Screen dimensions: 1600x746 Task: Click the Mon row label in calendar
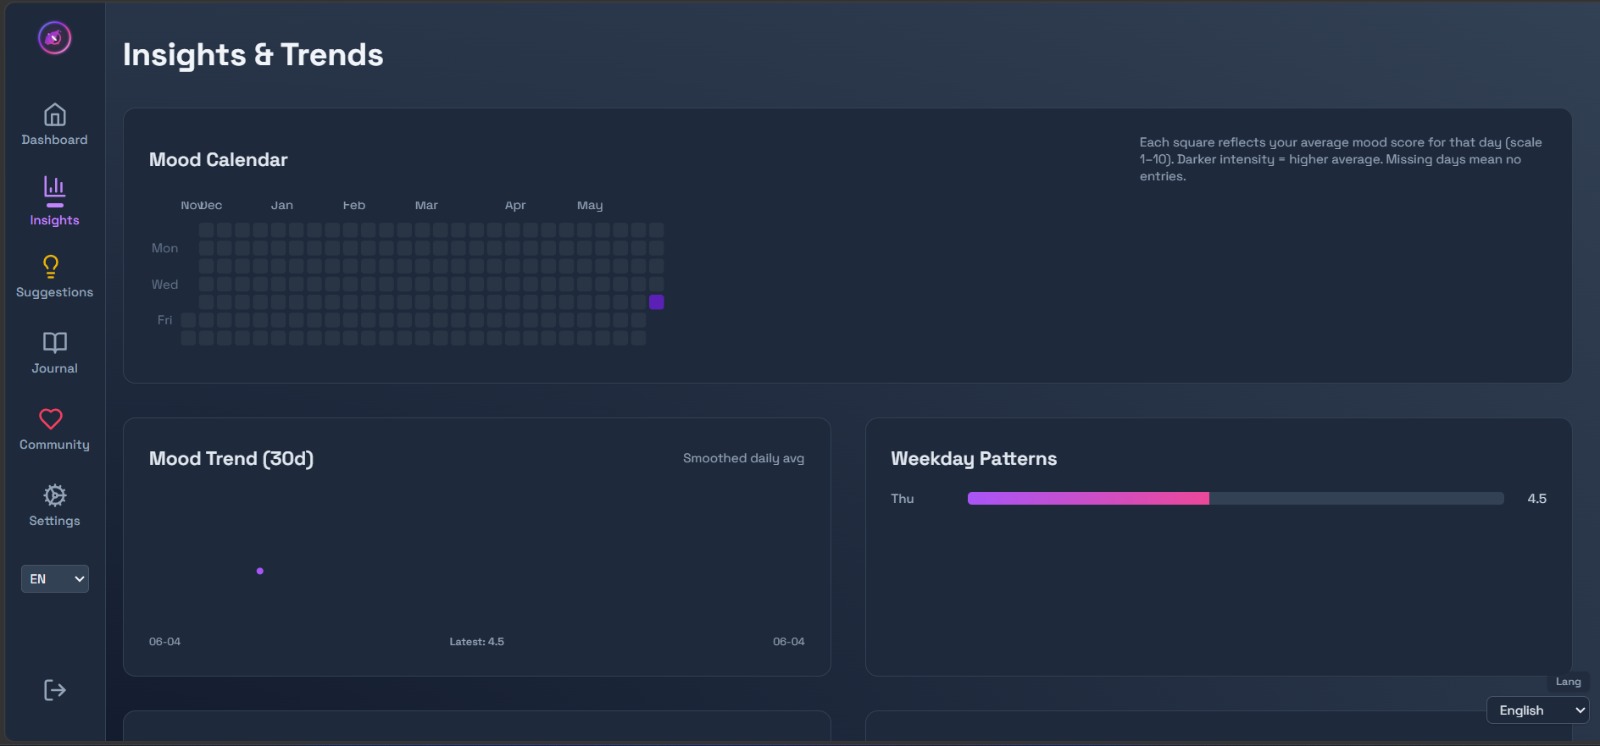[165, 248]
